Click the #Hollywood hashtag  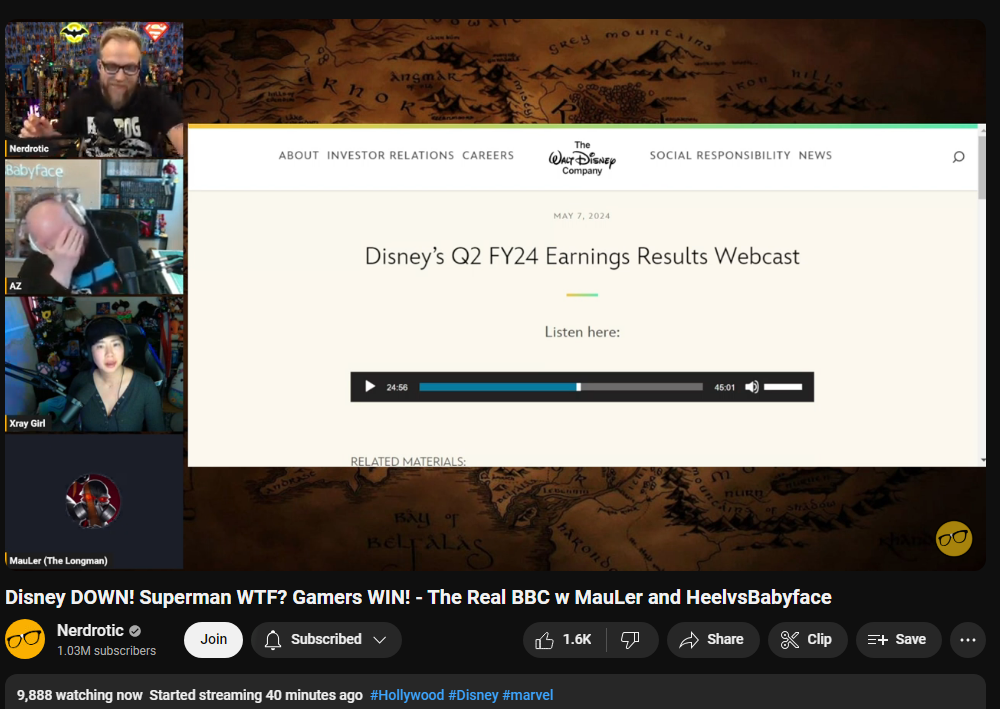coord(407,695)
